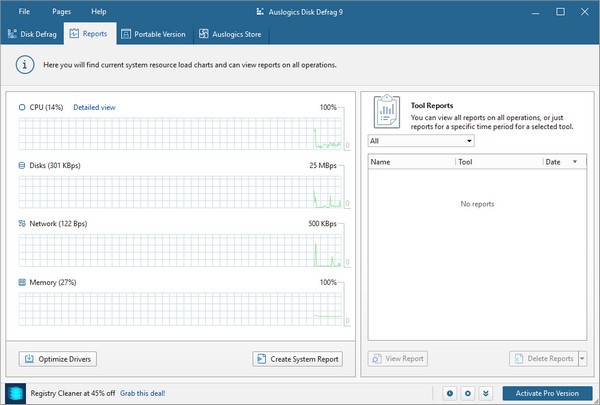The height and width of the screenshot is (405, 600).
Task: Click the info circle icon
Action: click(x=25, y=65)
